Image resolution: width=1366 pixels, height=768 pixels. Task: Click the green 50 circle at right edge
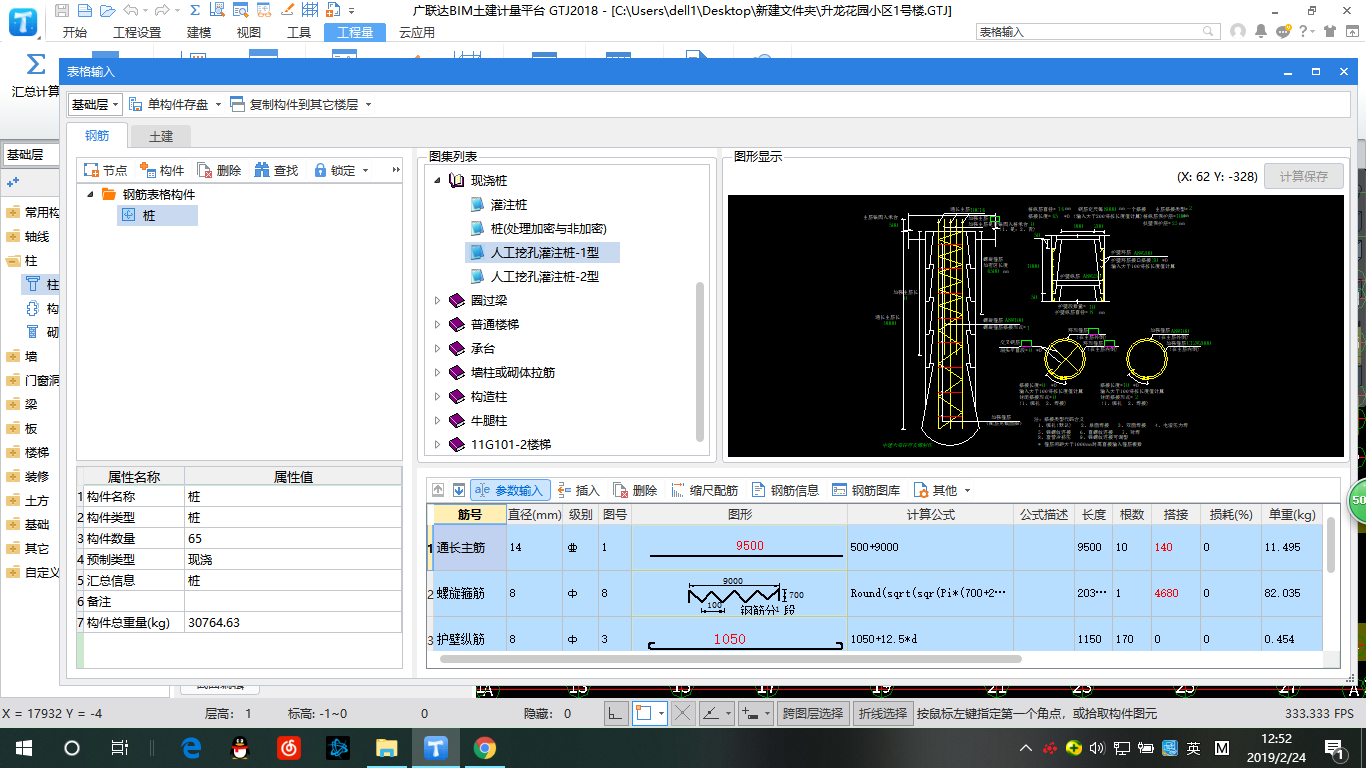pyautogui.click(x=1357, y=499)
